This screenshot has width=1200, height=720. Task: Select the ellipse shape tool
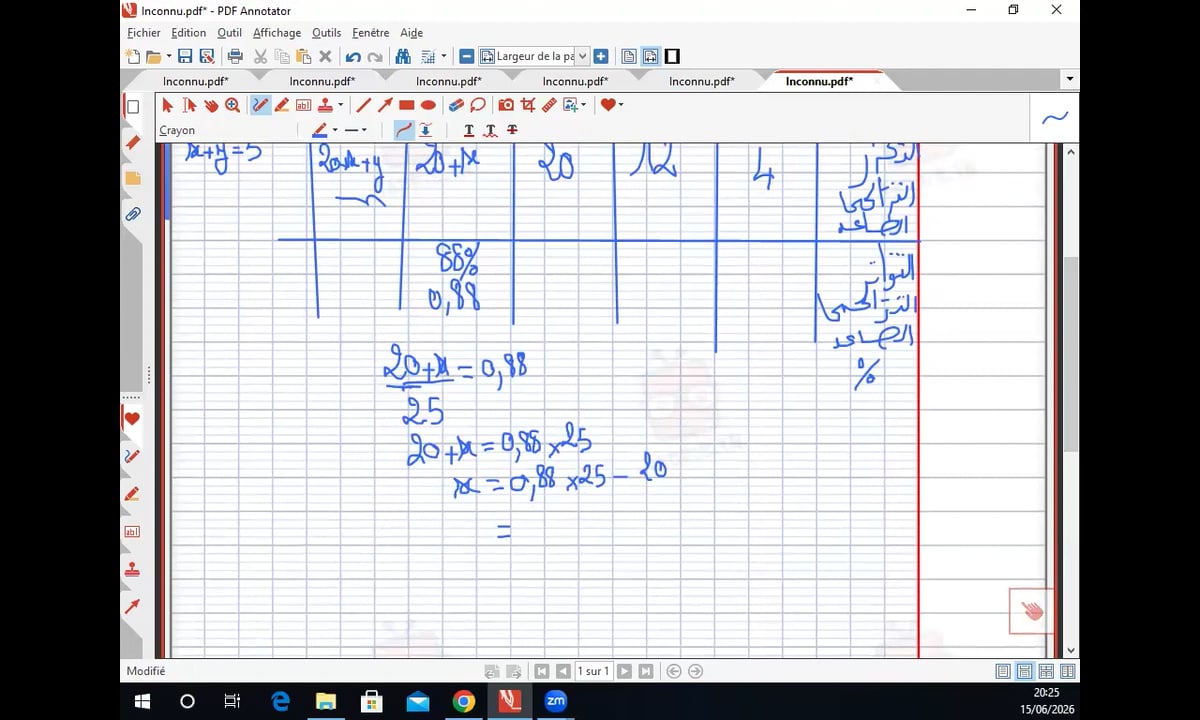(429, 104)
